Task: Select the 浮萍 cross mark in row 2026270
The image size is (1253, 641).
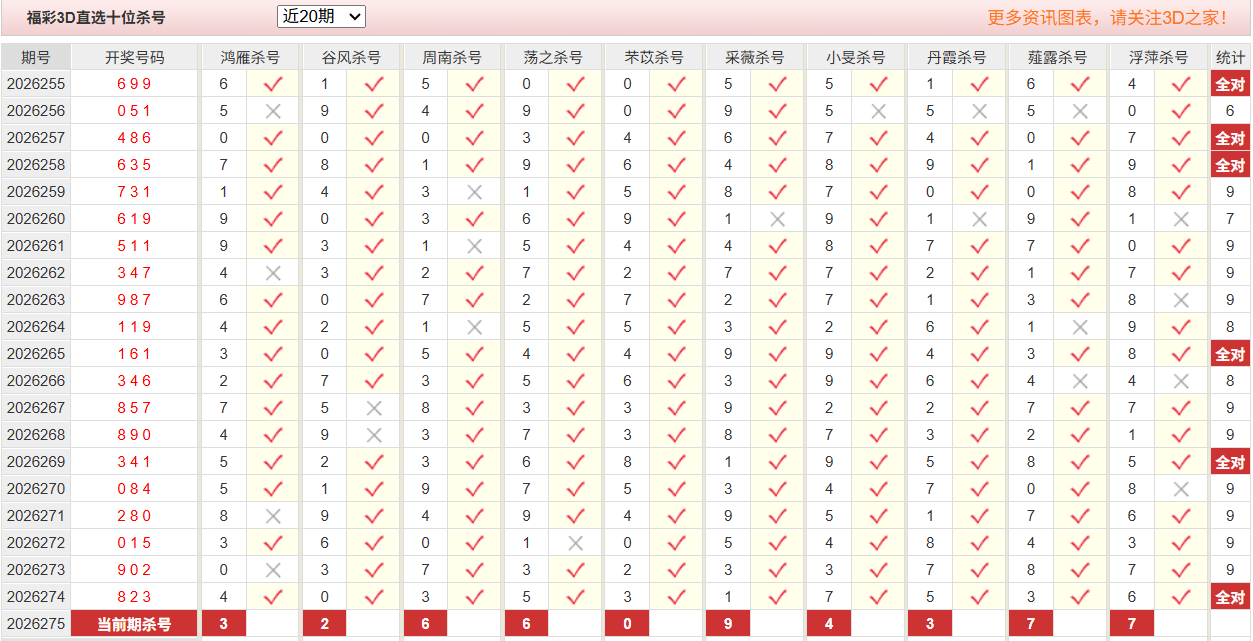Action: (1182, 489)
